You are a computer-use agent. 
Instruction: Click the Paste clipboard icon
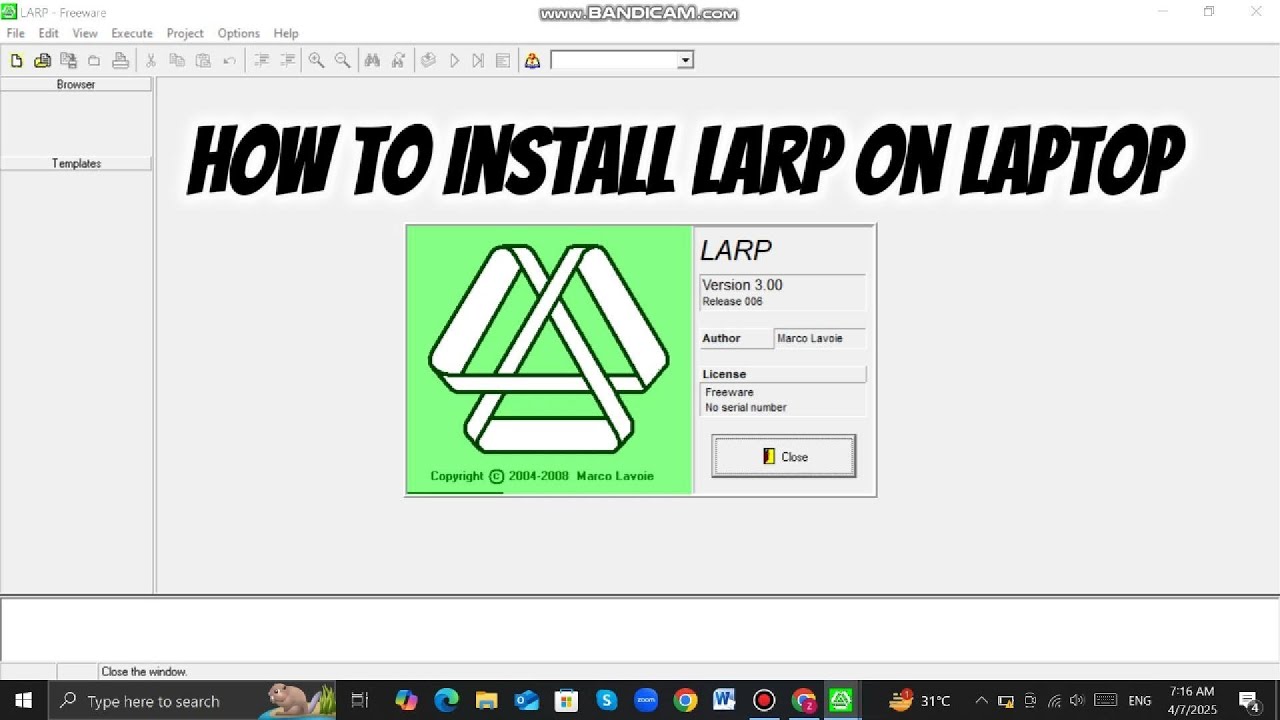[203, 61]
